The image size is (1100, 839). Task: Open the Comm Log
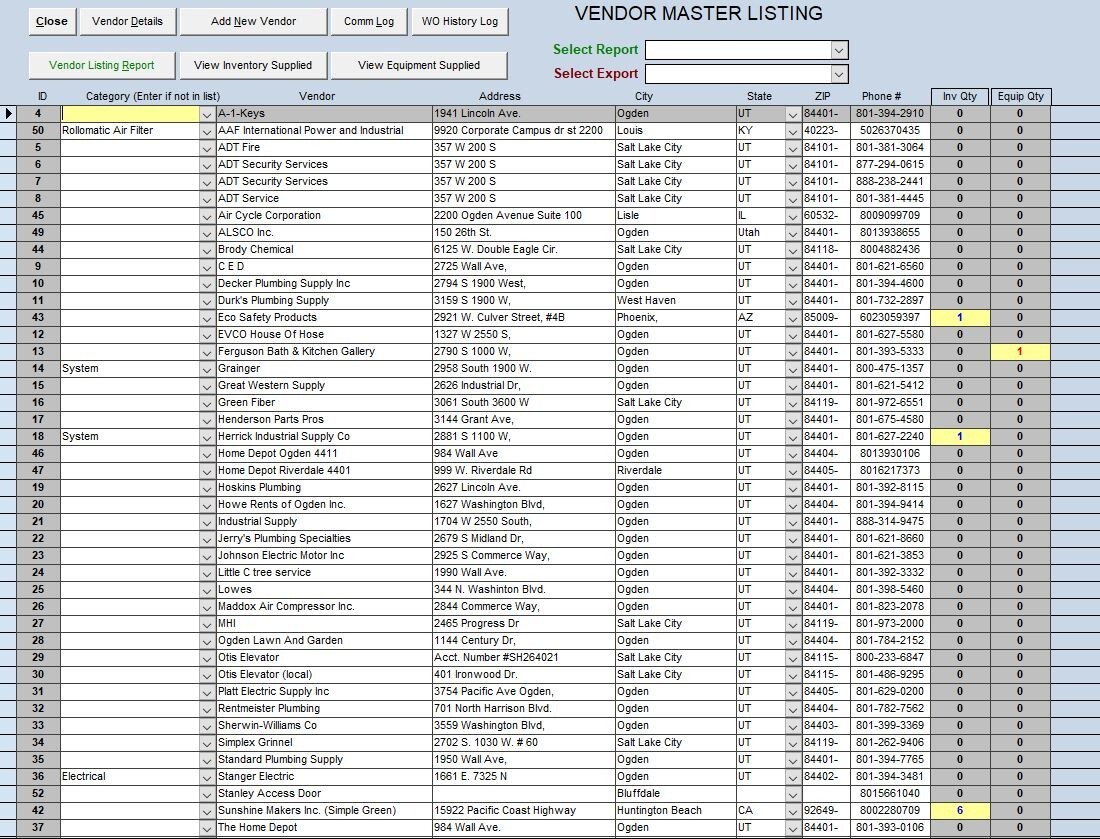click(368, 20)
